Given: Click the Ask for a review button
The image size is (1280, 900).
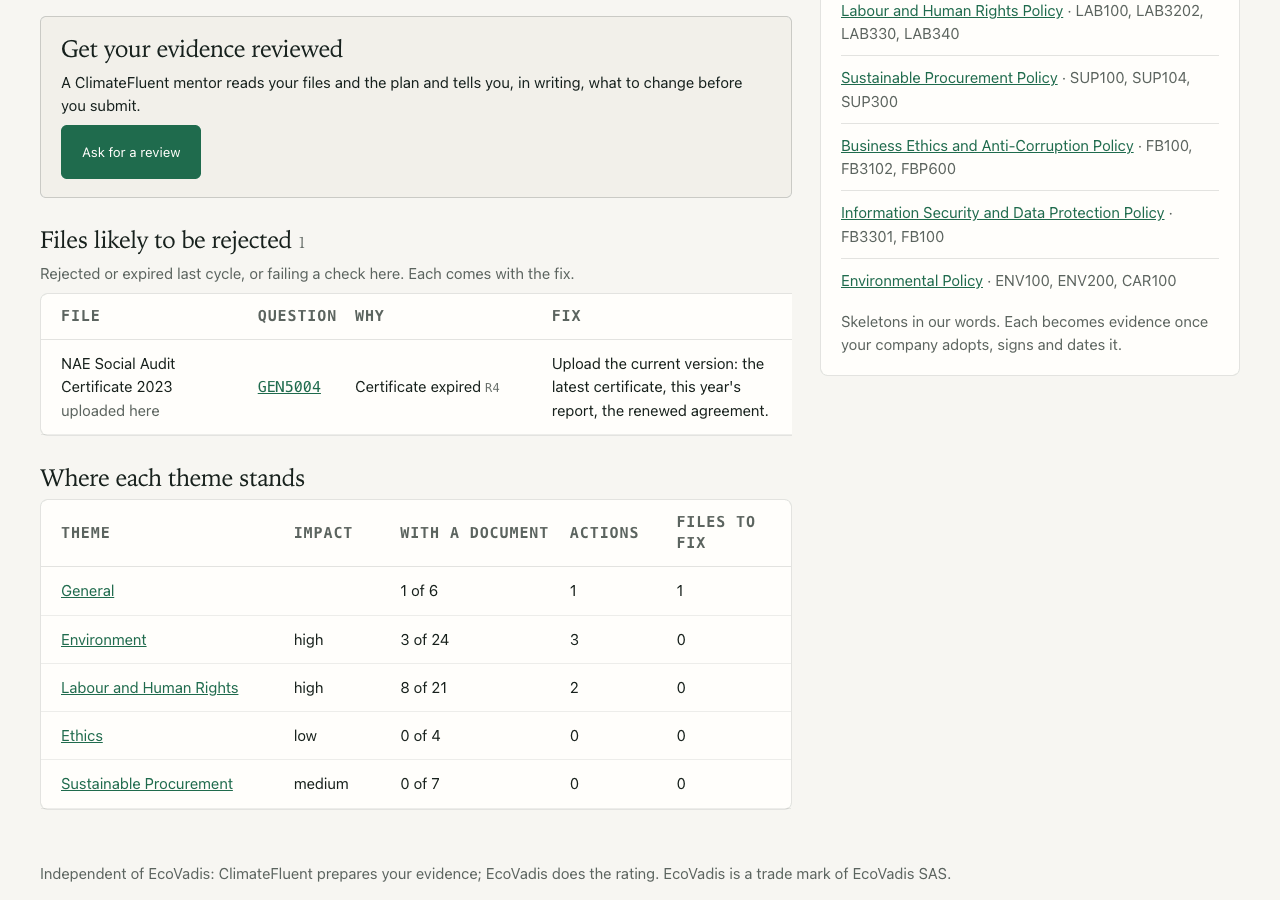Looking at the screenshot, I should click(x=131, y=152).
